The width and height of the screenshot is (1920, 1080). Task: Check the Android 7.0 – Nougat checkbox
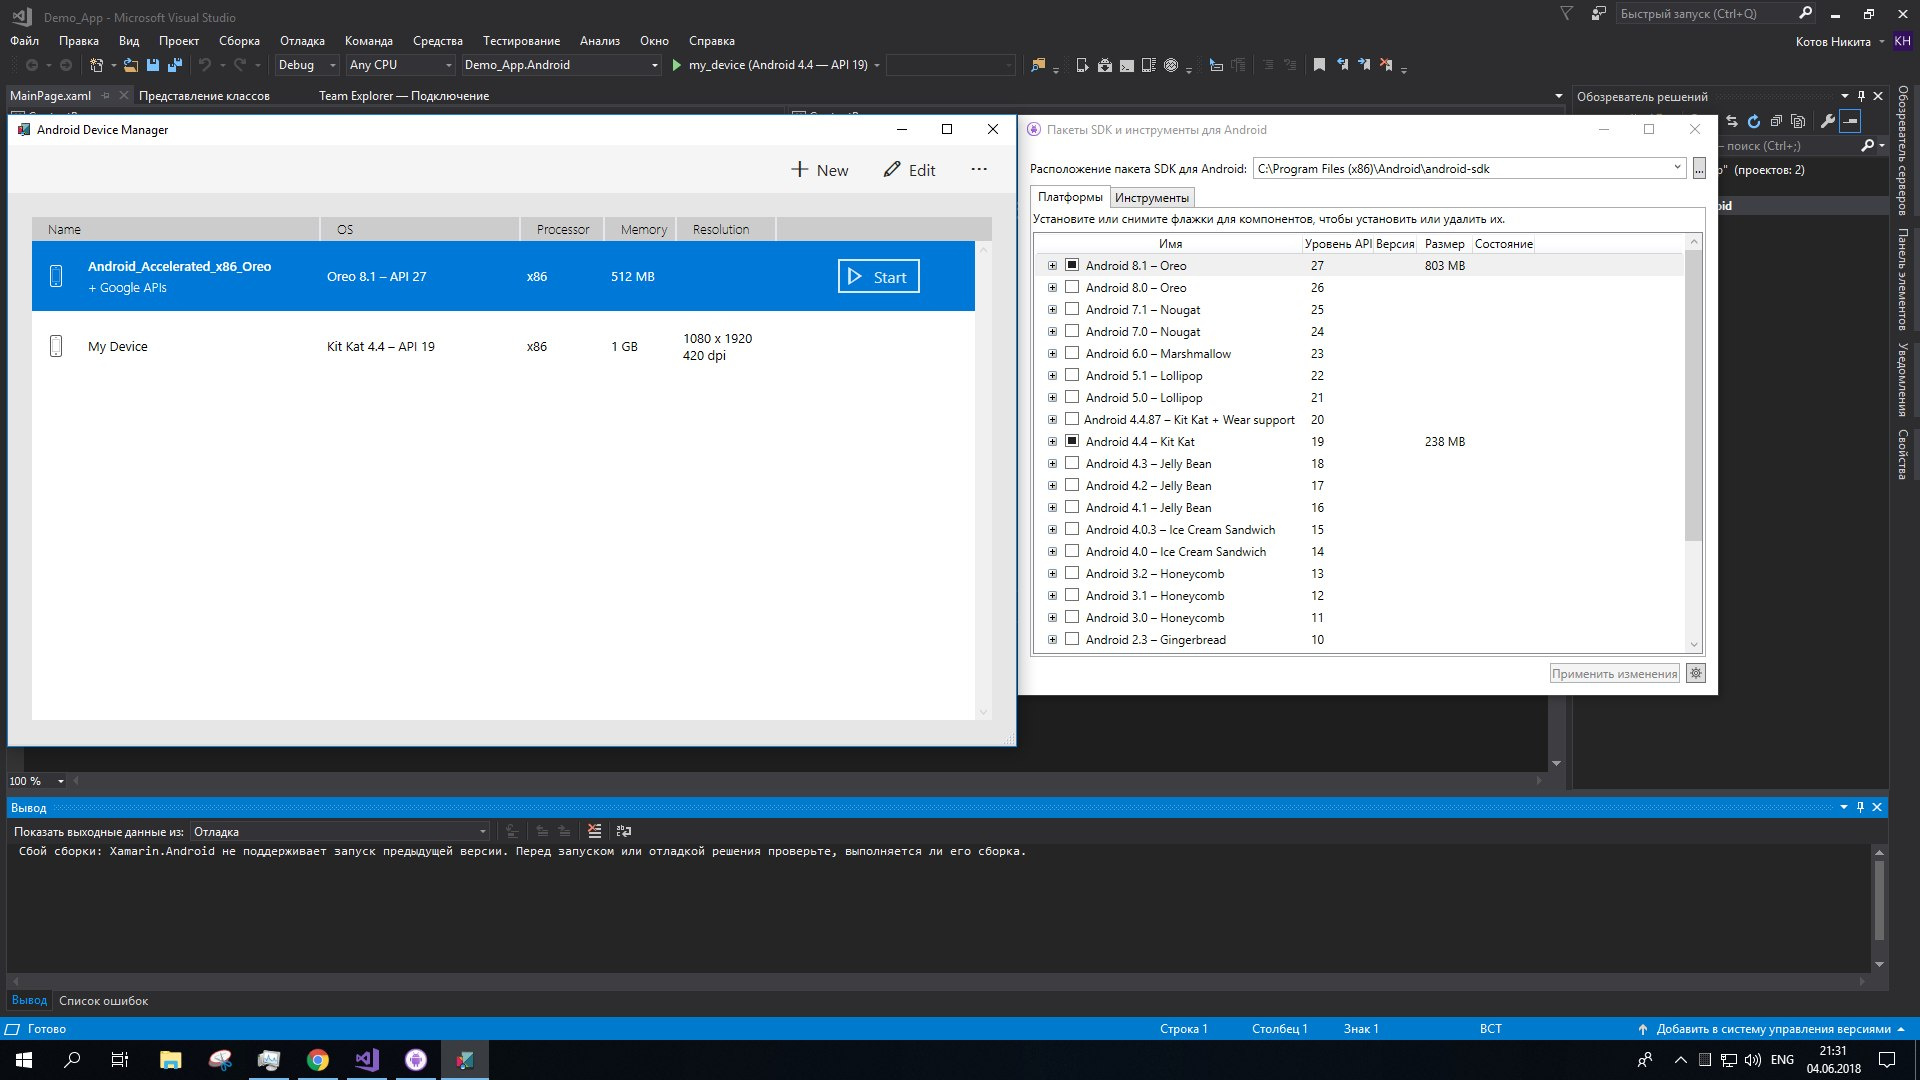(1072, 331)
